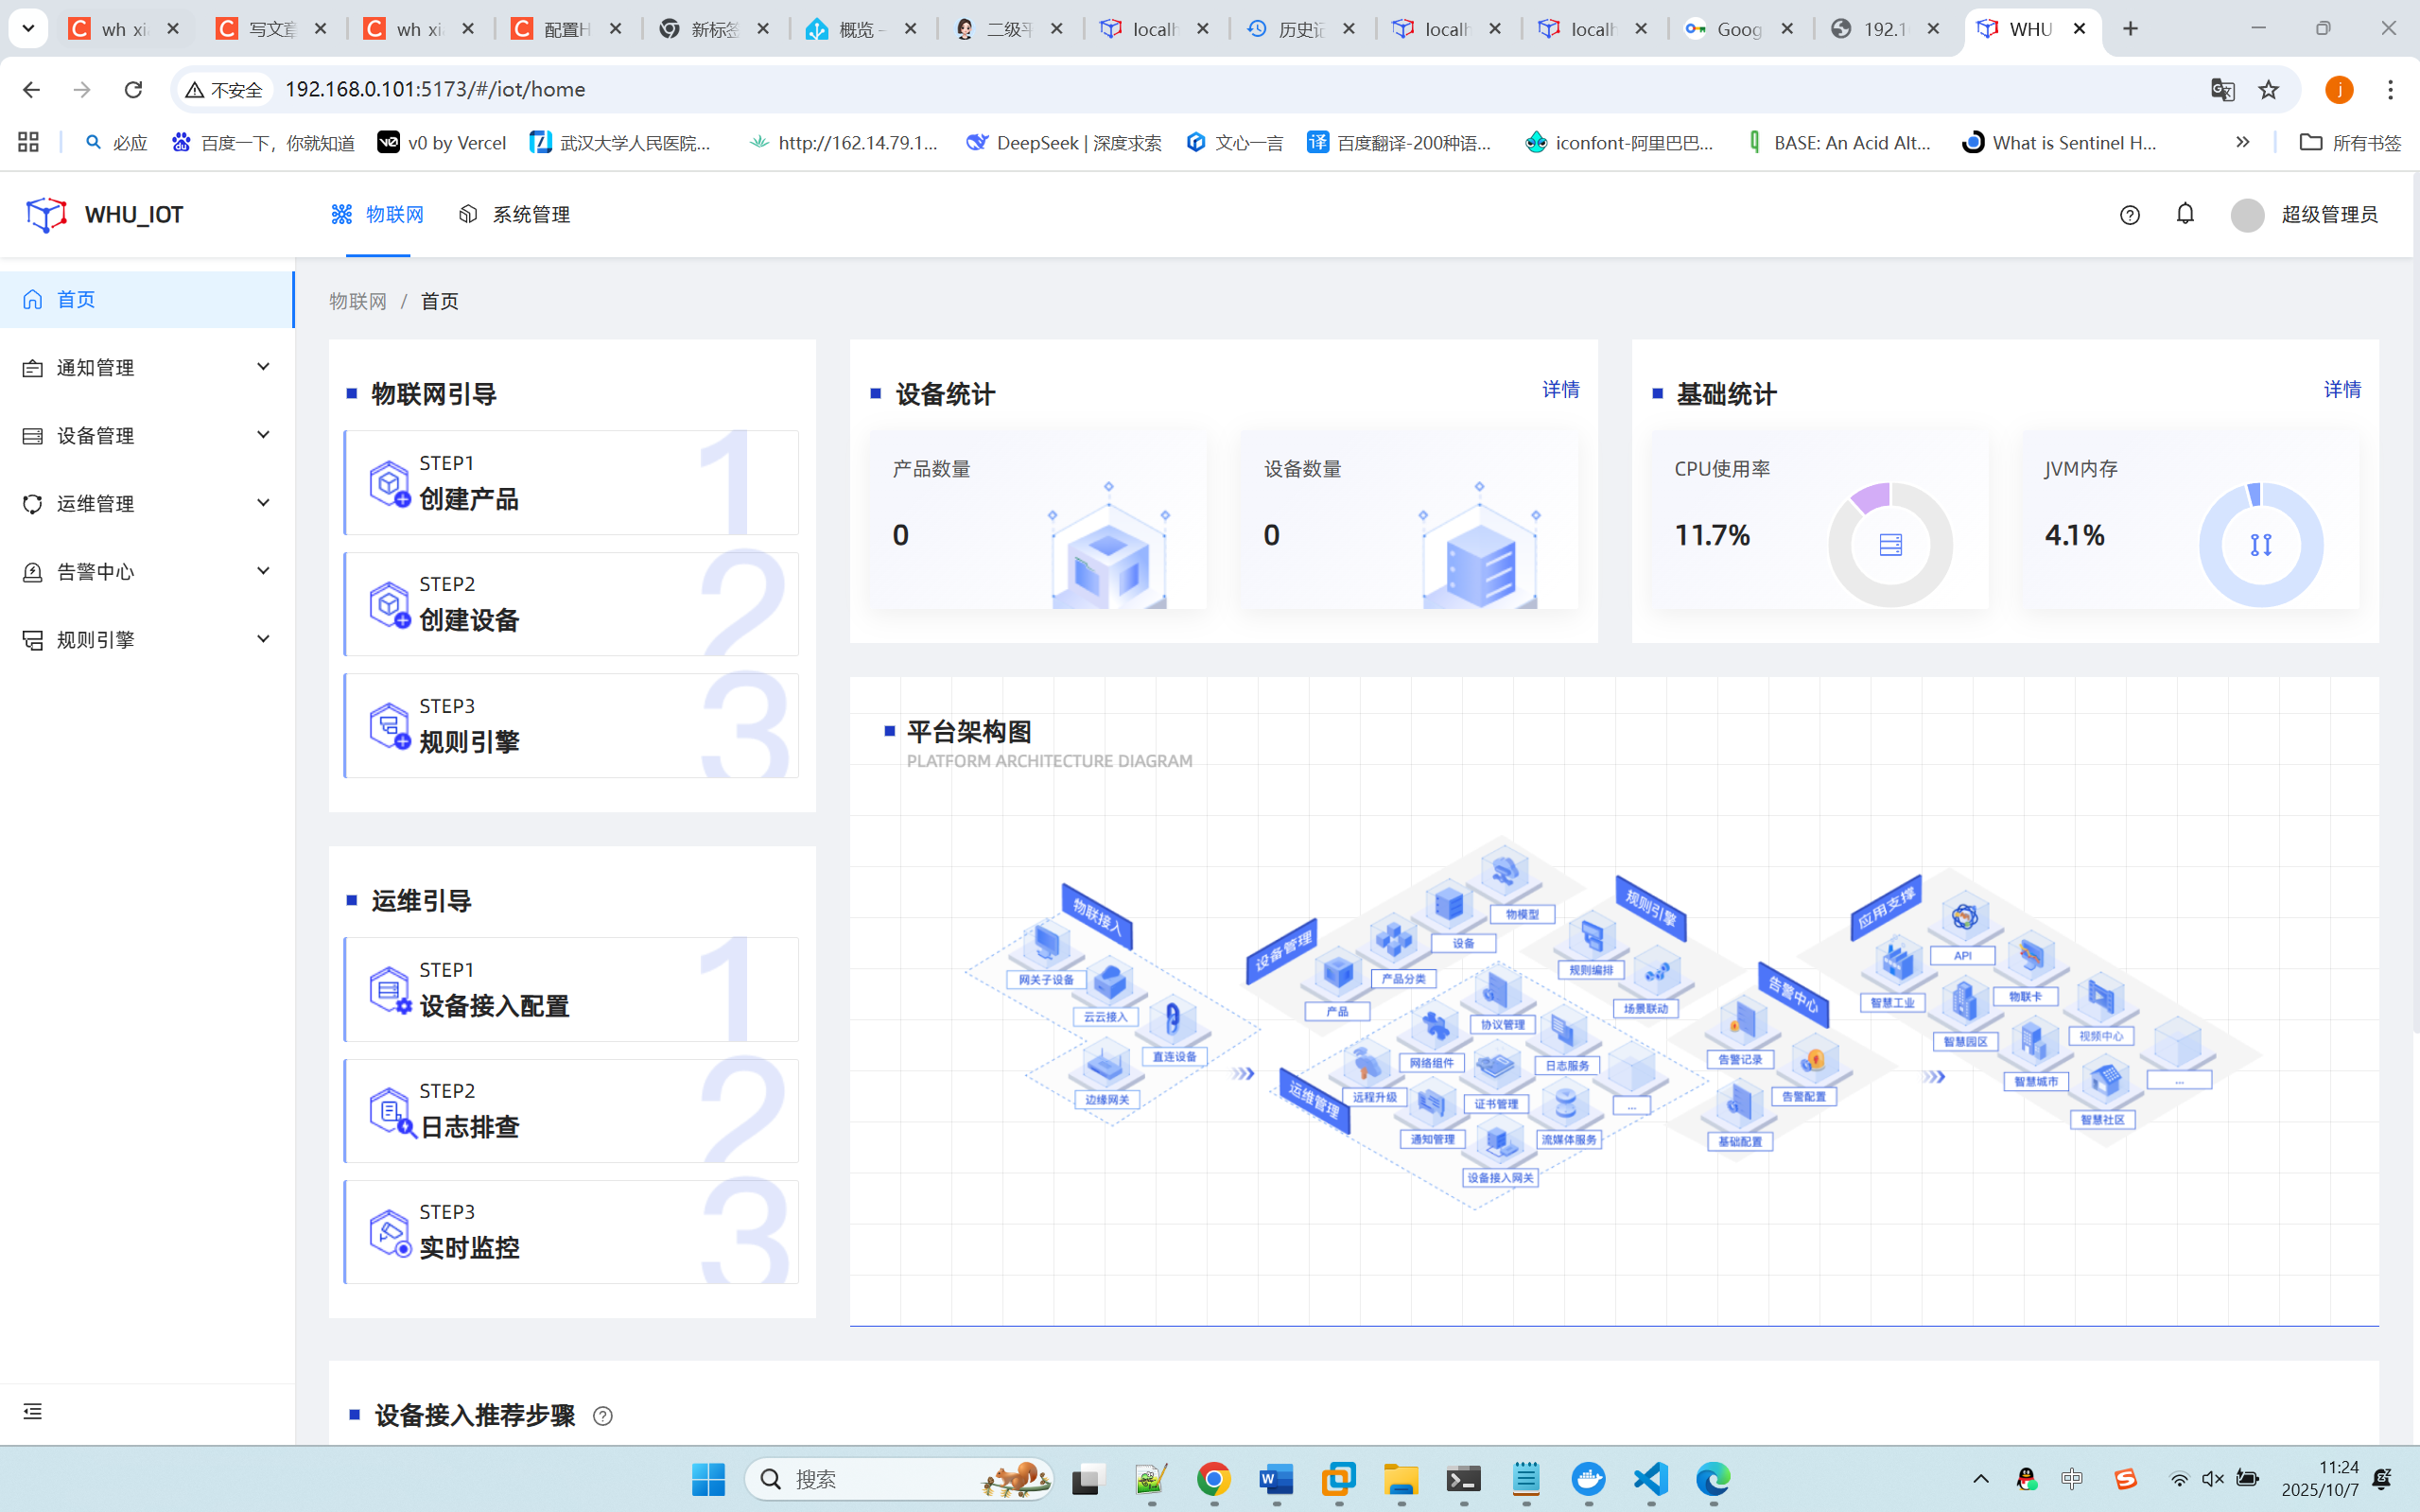
Task: Bookmark this page with the star icon
Action: 2268,90
